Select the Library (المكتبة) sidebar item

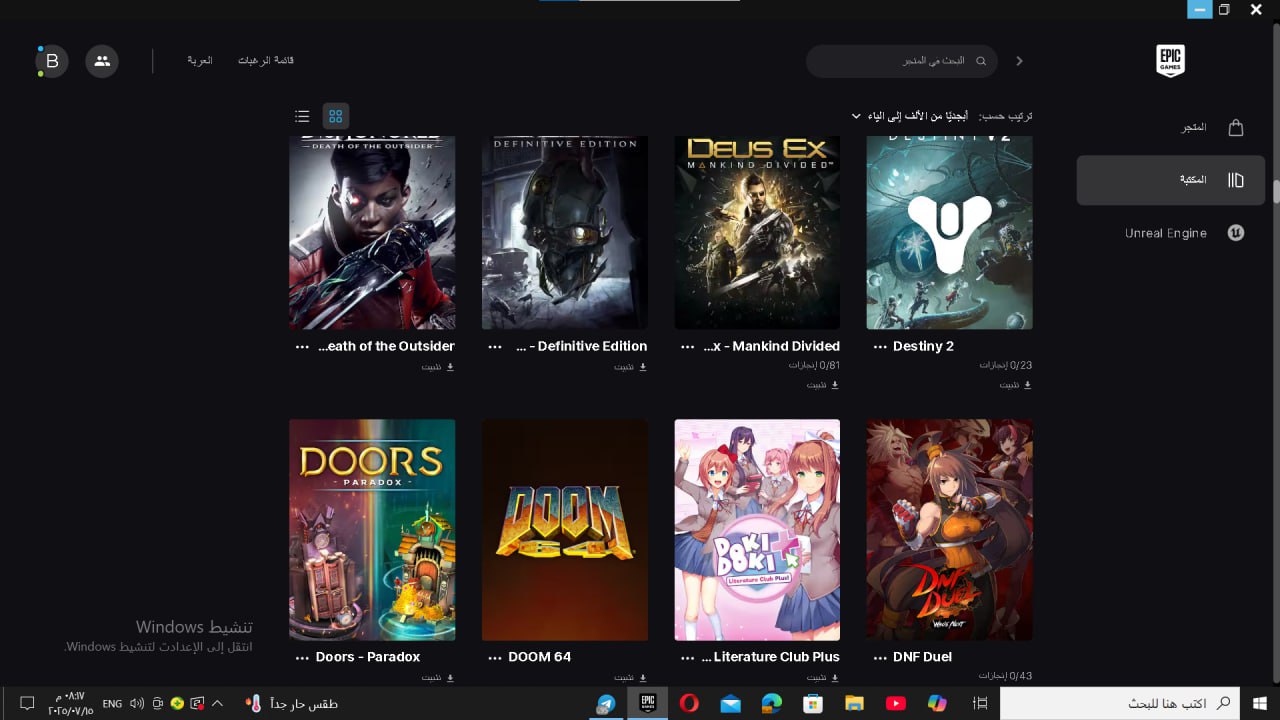(x=1171, y=180)
